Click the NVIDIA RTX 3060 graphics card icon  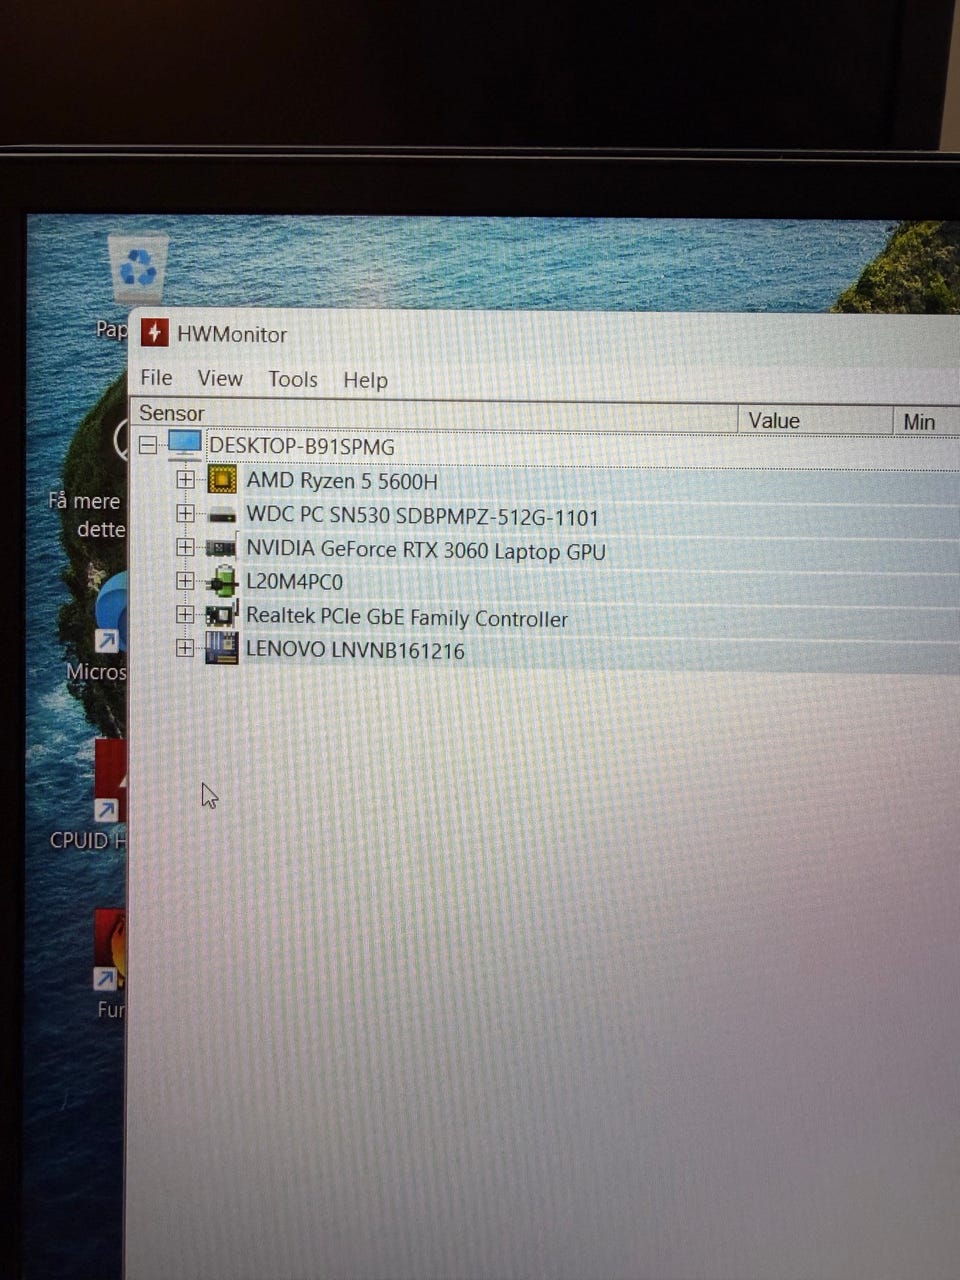click(221, 549)
